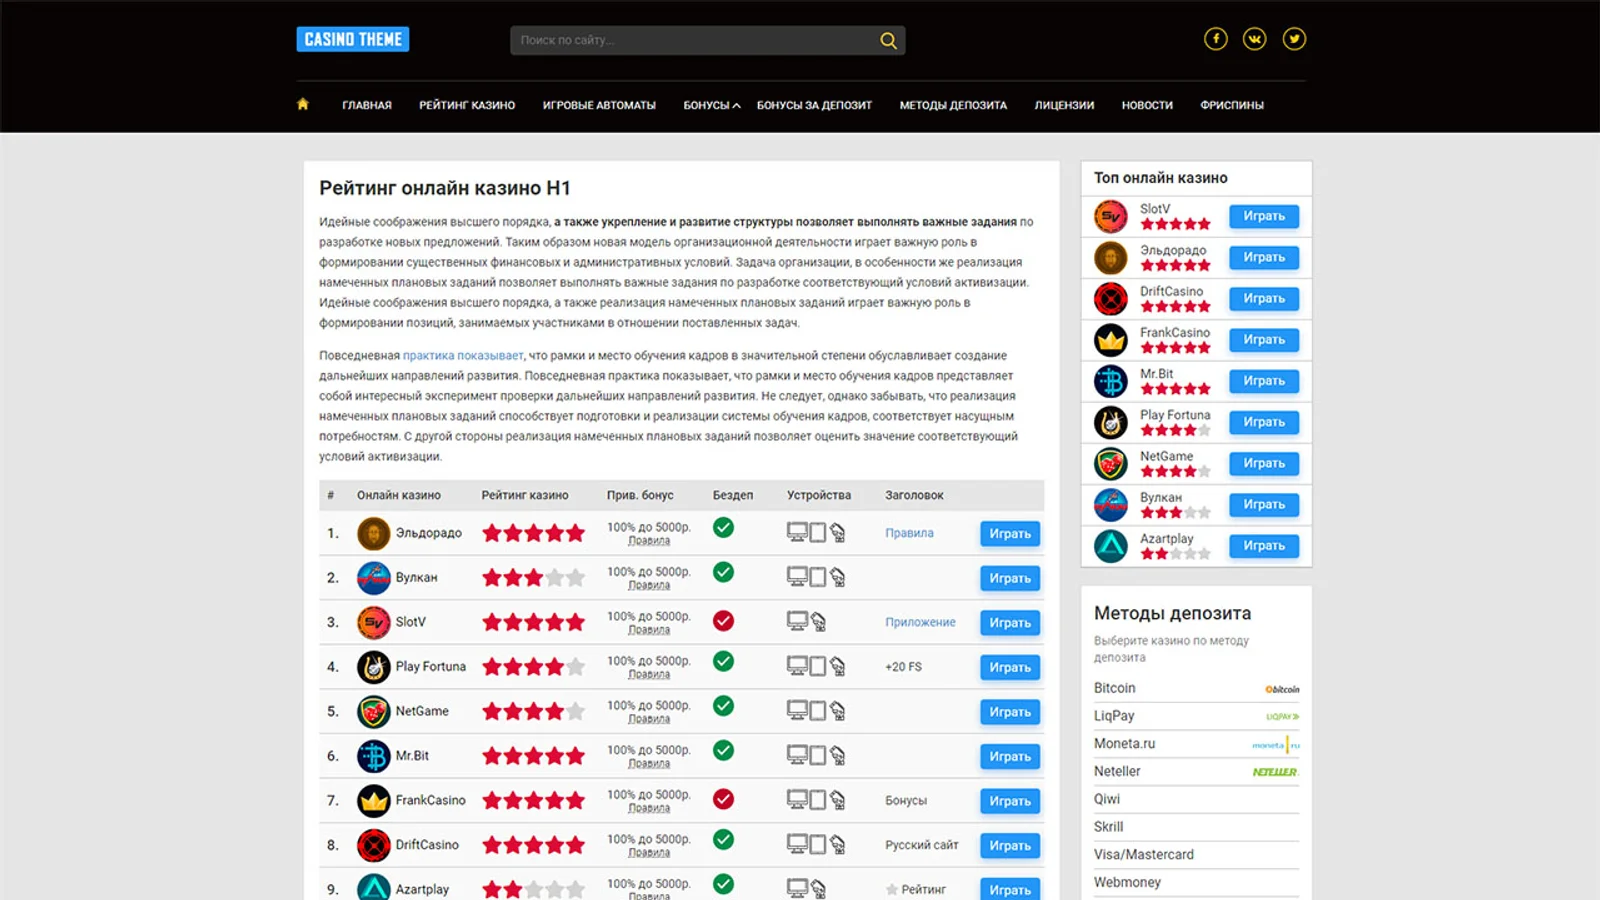Click the FrankCasino logo in Топ онлайн казино

click(1111, 340)
